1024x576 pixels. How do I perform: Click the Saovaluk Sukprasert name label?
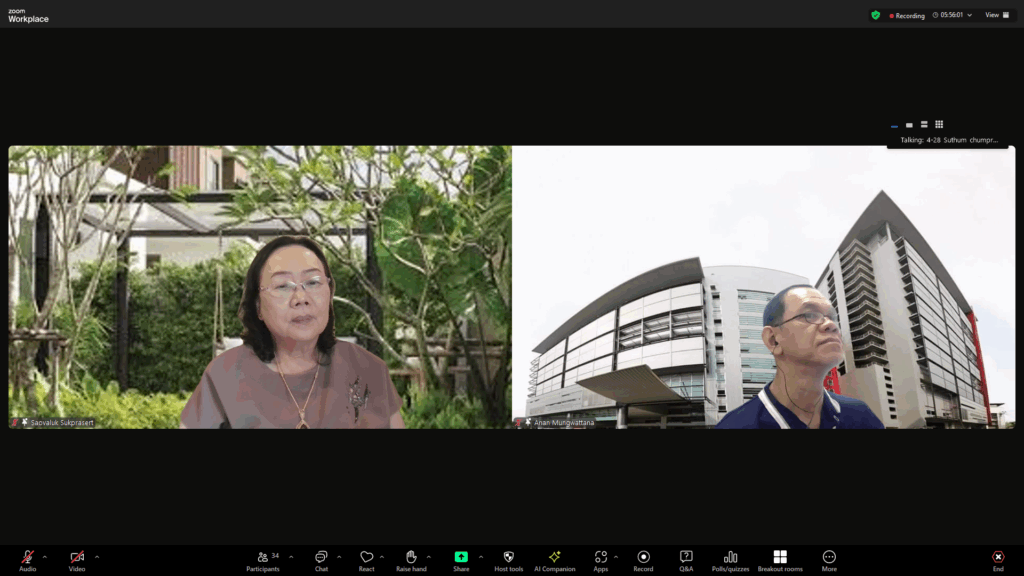point(62,423)
